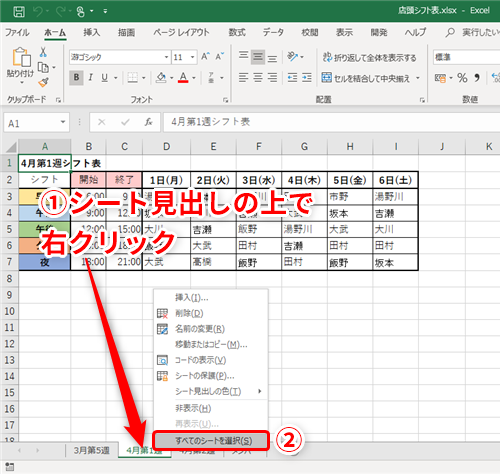
Task: Click the accounting currency format icon
Action: click(x=440, y=78)
